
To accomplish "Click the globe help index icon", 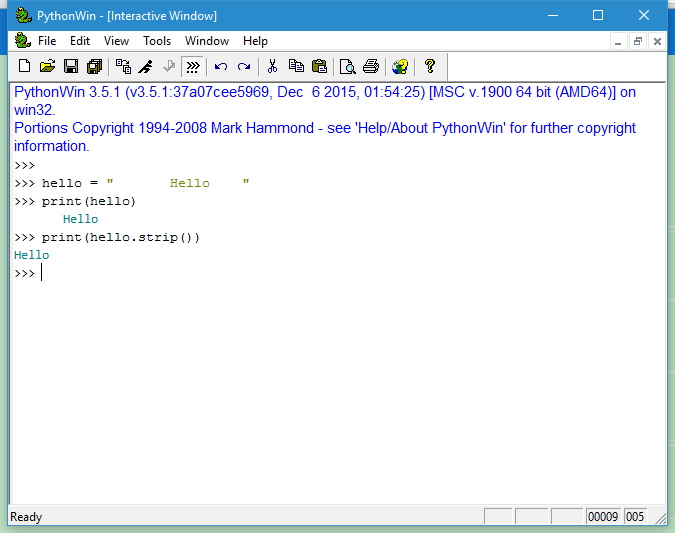I will click(400, 66).
